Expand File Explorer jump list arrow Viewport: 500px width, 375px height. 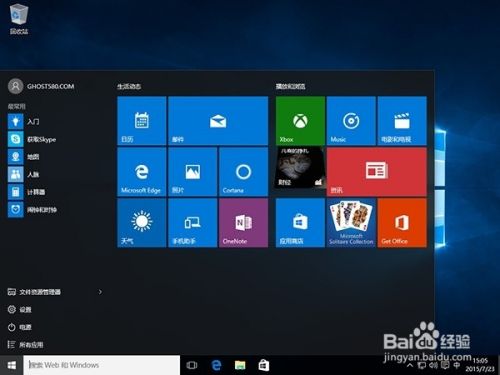tap(100, 292)
